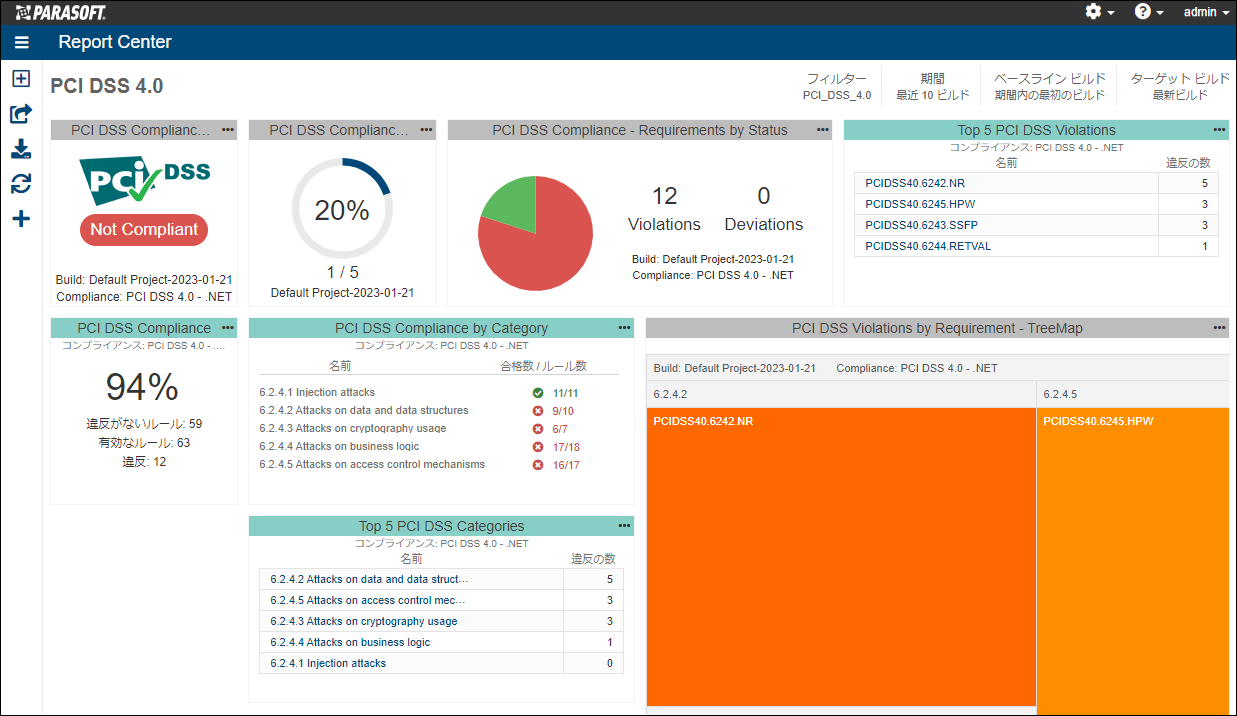The image size is (1237, 716).
Task: Click 違反の数 header in Top 5 Violations
Action: pyautogui.click(x=1188, y=162)
